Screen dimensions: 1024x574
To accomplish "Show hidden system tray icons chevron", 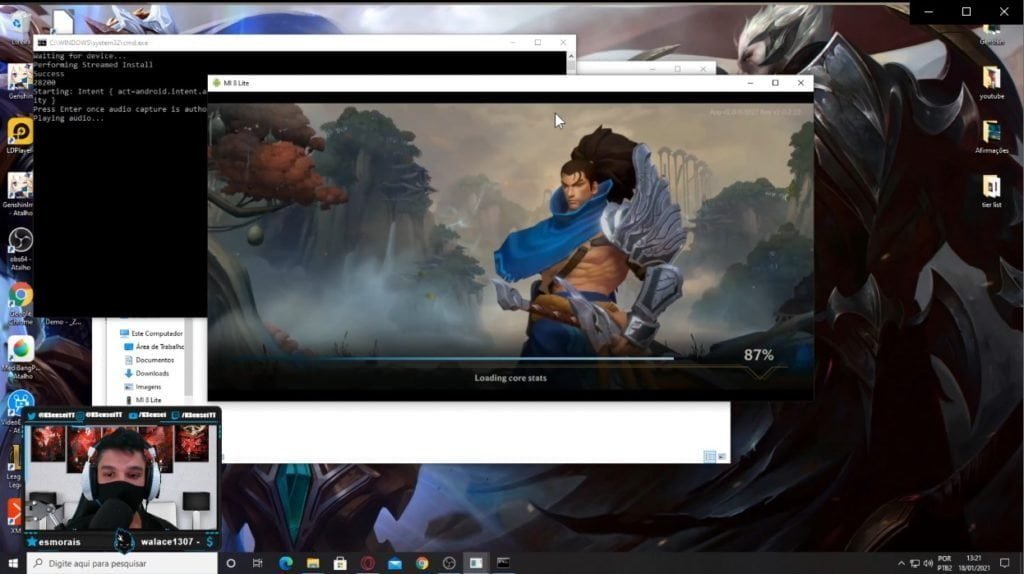I will pos(901,563).
